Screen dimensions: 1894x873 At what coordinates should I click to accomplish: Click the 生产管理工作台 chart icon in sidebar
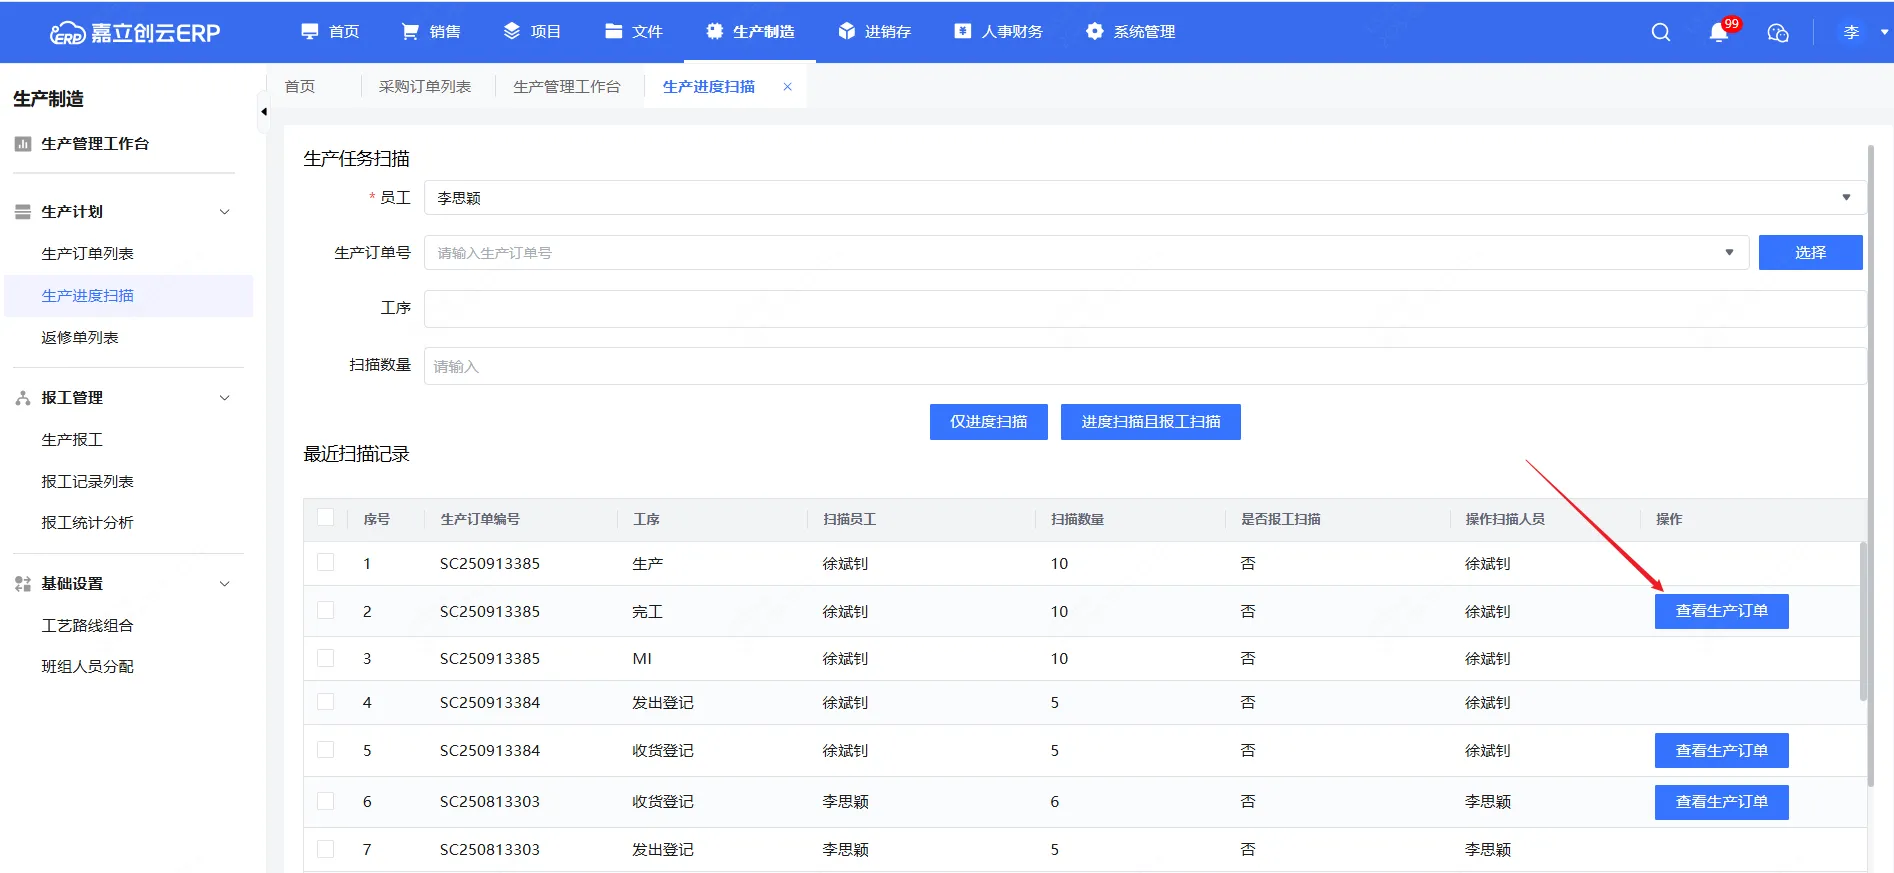(23, 144)
